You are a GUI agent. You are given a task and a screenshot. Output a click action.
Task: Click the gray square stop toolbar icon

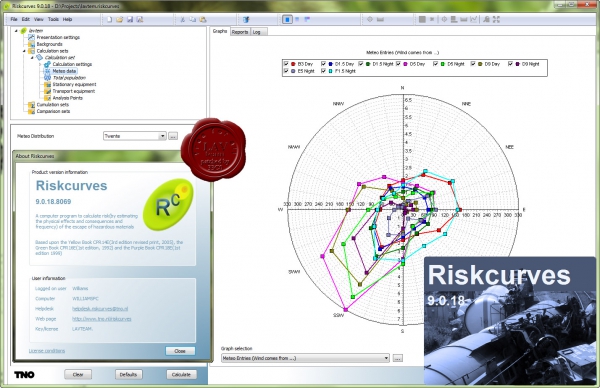[x=422, y=19]
